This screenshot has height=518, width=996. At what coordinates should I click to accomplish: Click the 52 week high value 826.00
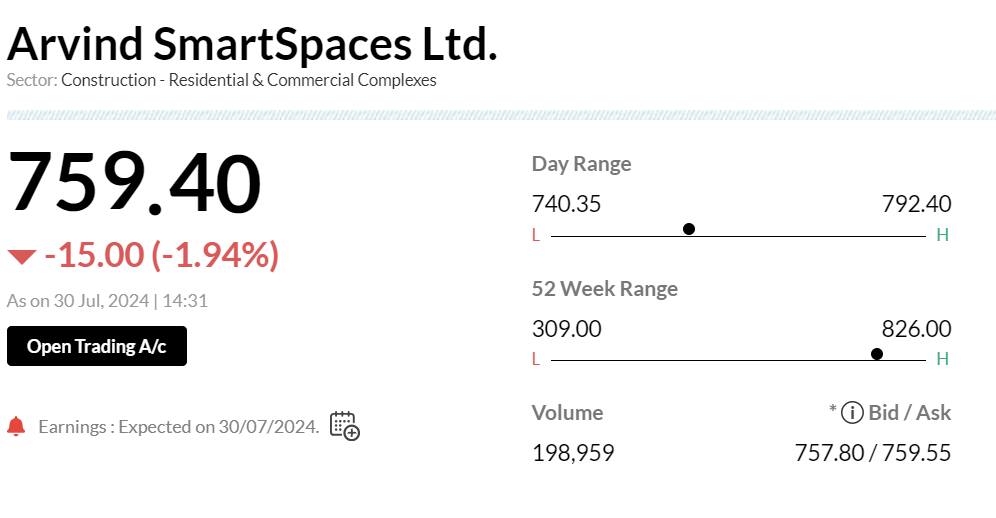click(x=916, y=328)
